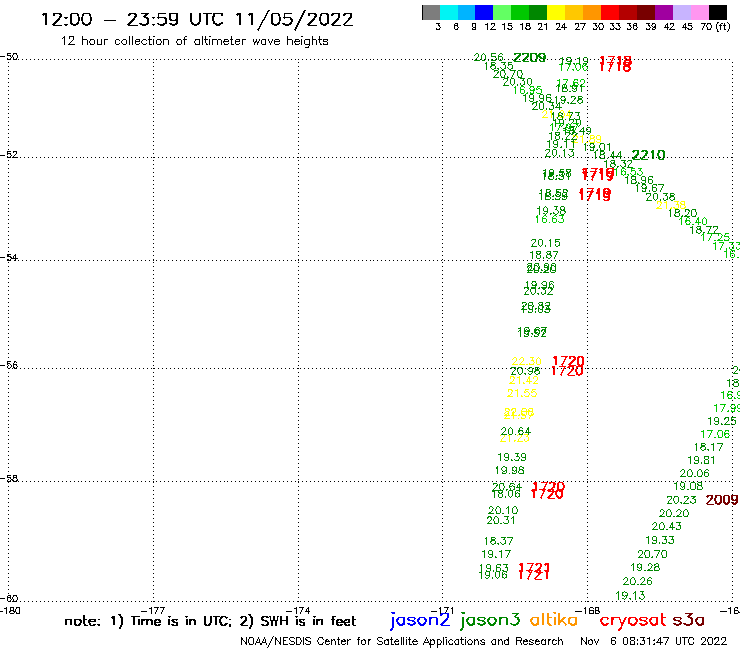Click the -174 longitude axis label
Screen dimensions: 740x650
coord(298,611)
